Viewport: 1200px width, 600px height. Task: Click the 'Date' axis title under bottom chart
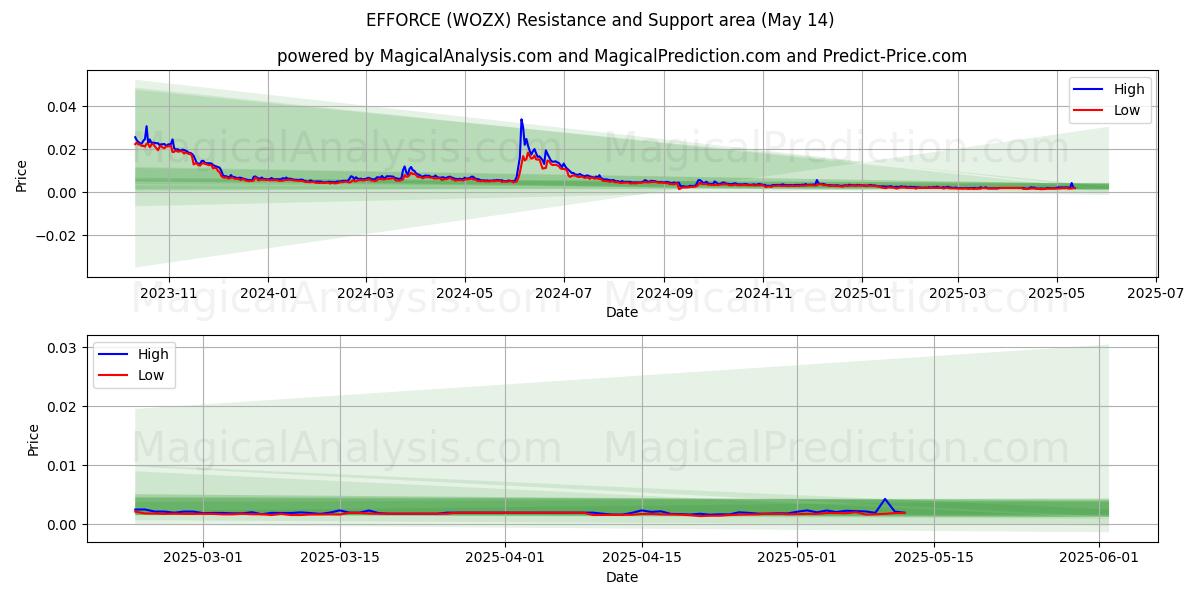(x=622, y=578)
